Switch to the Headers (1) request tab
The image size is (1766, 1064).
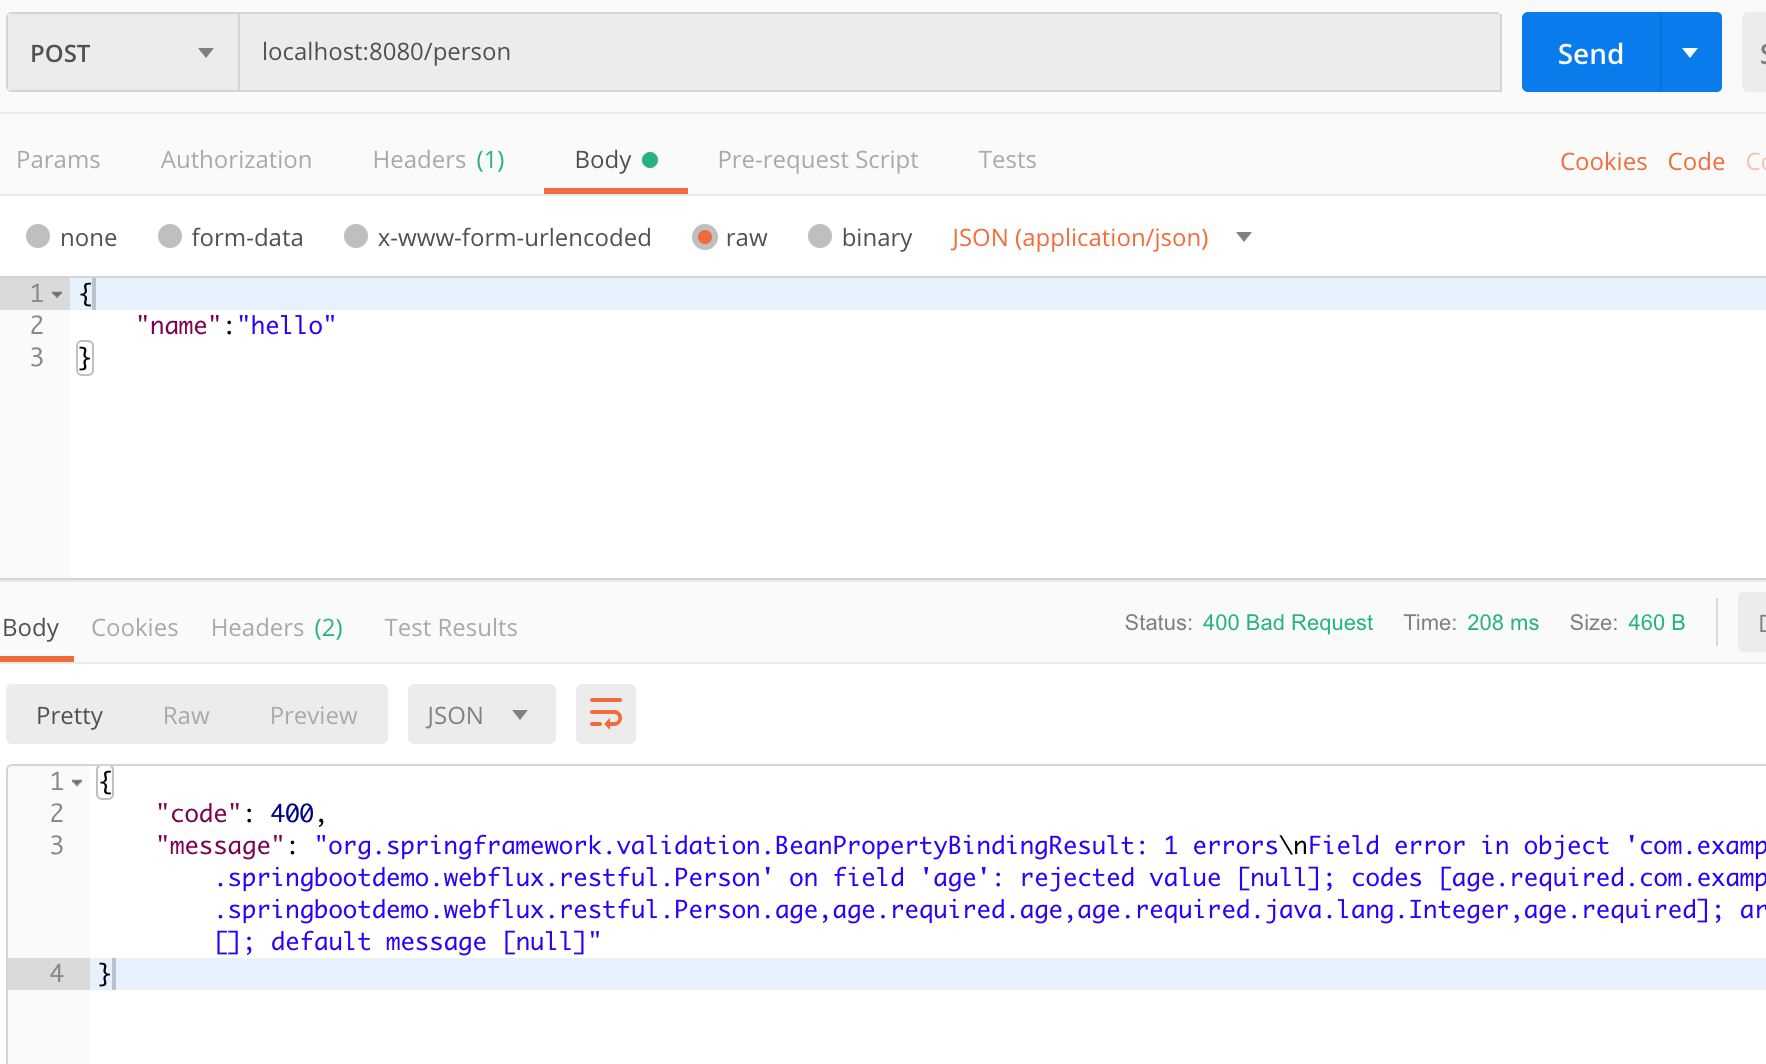pyautogui.click(x=438, y=159)
